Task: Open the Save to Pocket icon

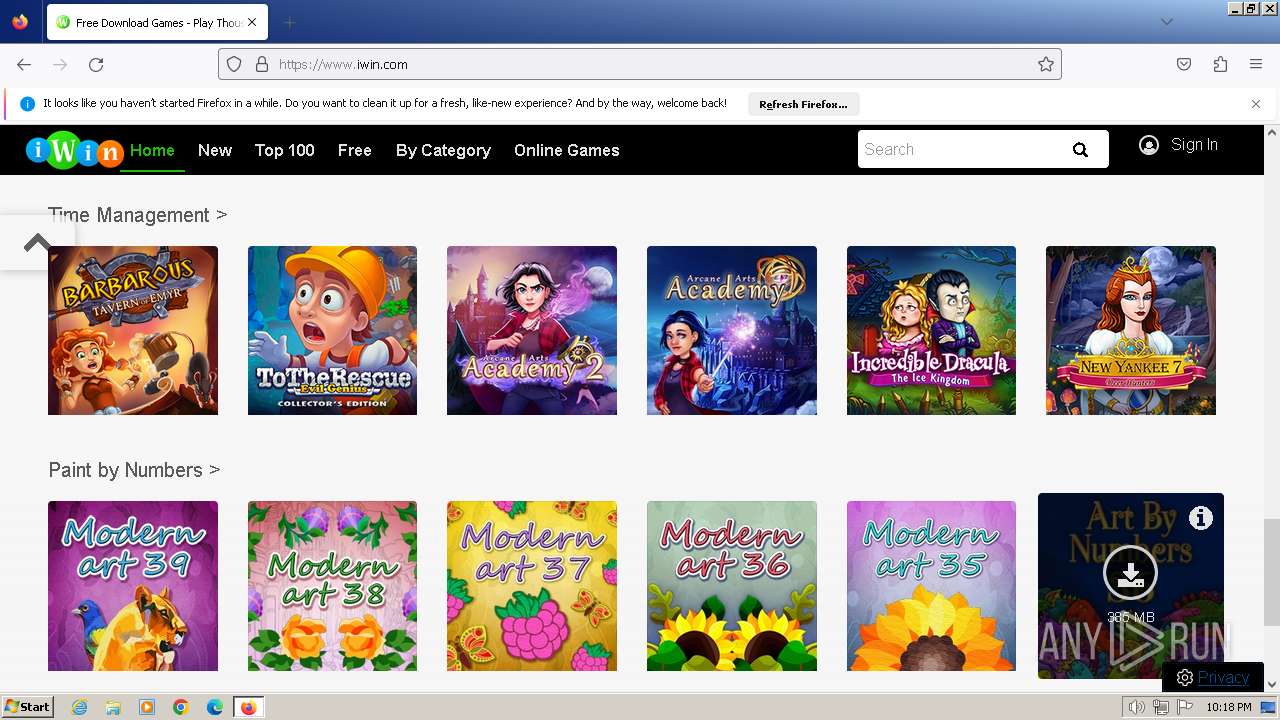Action: coord(1184,64)
